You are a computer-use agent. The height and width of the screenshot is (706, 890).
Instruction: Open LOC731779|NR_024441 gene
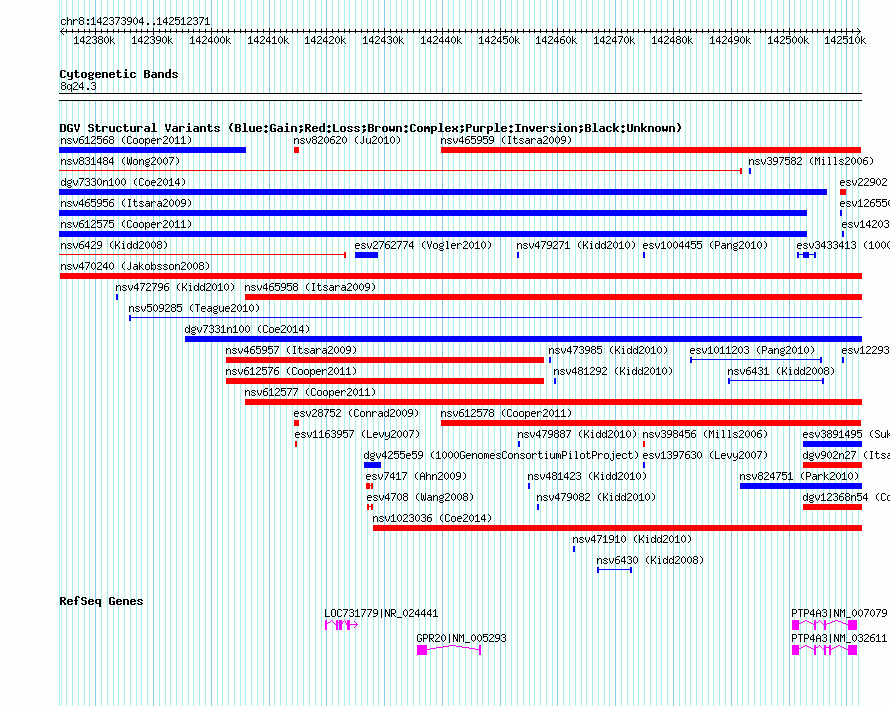pos(381,613)
